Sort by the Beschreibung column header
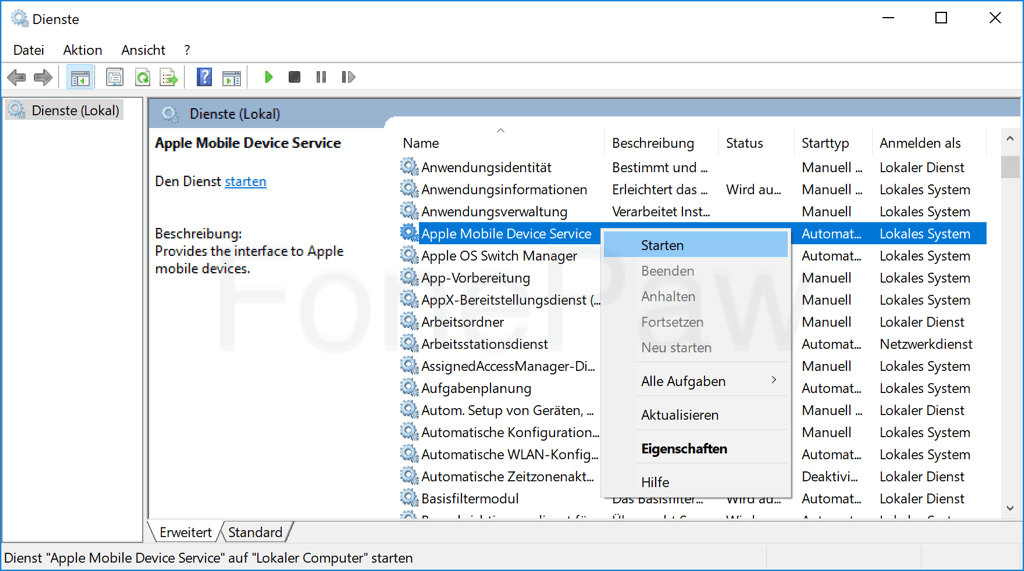Screen dimensions: 1024x571 click(x=661, y=143)
